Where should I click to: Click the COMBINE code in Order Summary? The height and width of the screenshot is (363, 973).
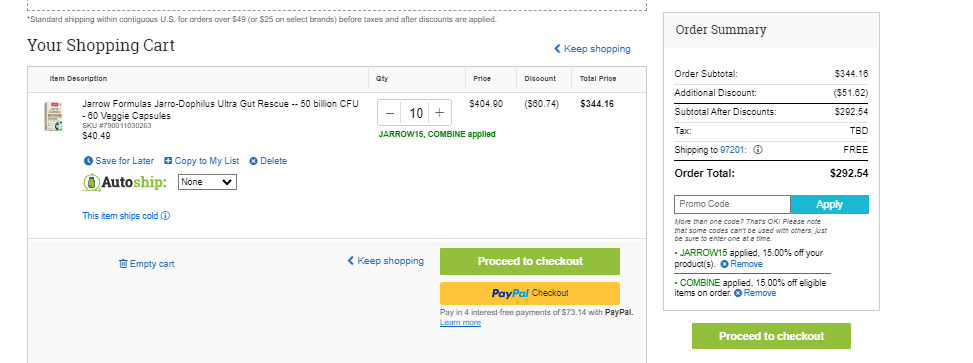701,282
